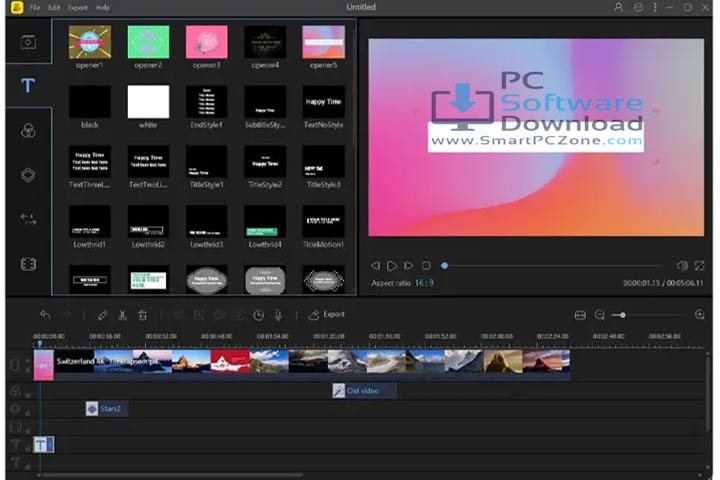Open the Elements film-strip panel in sidebar
Viewport: 720px width, 480px height.
pyautogui.click(x=28, y=264)
